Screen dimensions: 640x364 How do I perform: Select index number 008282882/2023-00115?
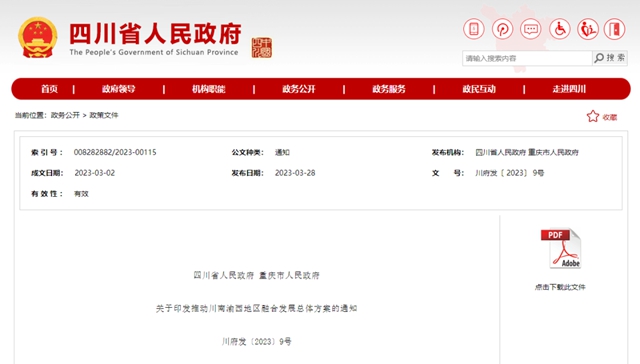115,152
